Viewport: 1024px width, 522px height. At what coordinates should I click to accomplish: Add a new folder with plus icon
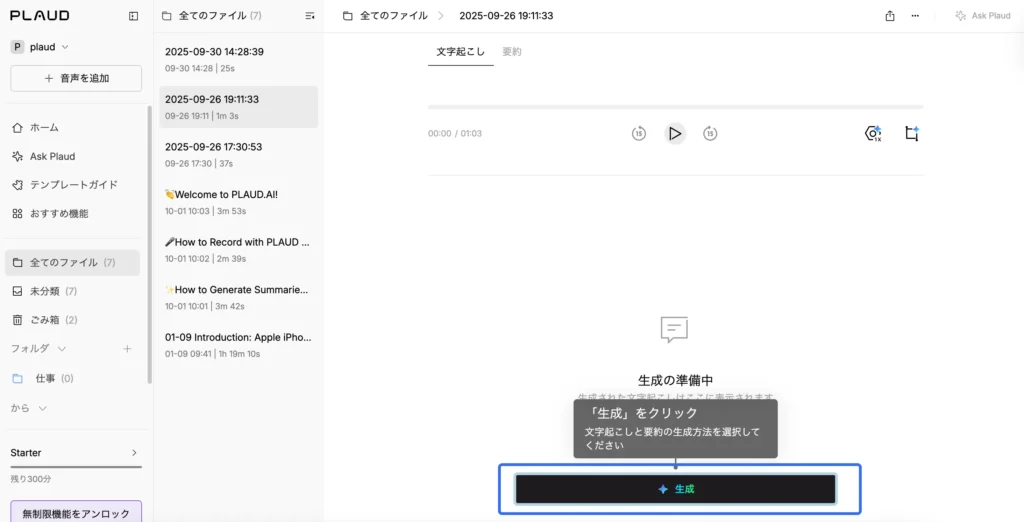click(127, 349)
